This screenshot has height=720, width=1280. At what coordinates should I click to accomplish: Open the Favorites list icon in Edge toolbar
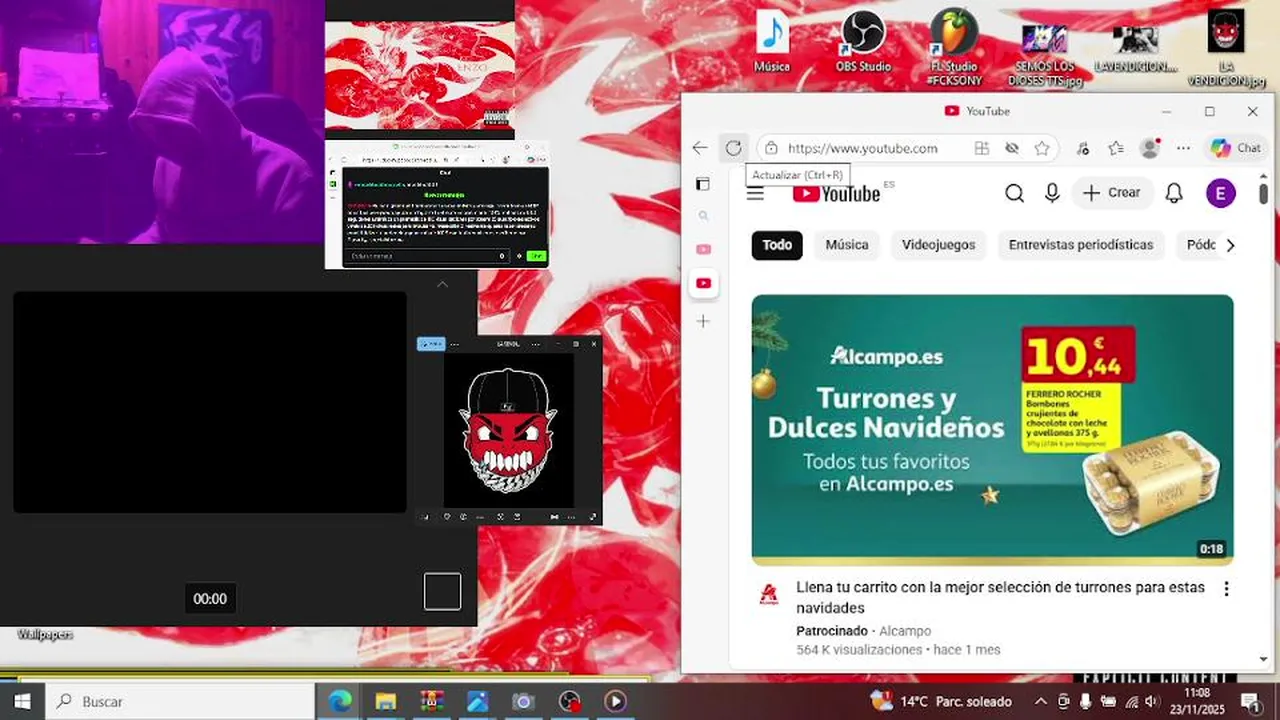(x=1116, y=148)
